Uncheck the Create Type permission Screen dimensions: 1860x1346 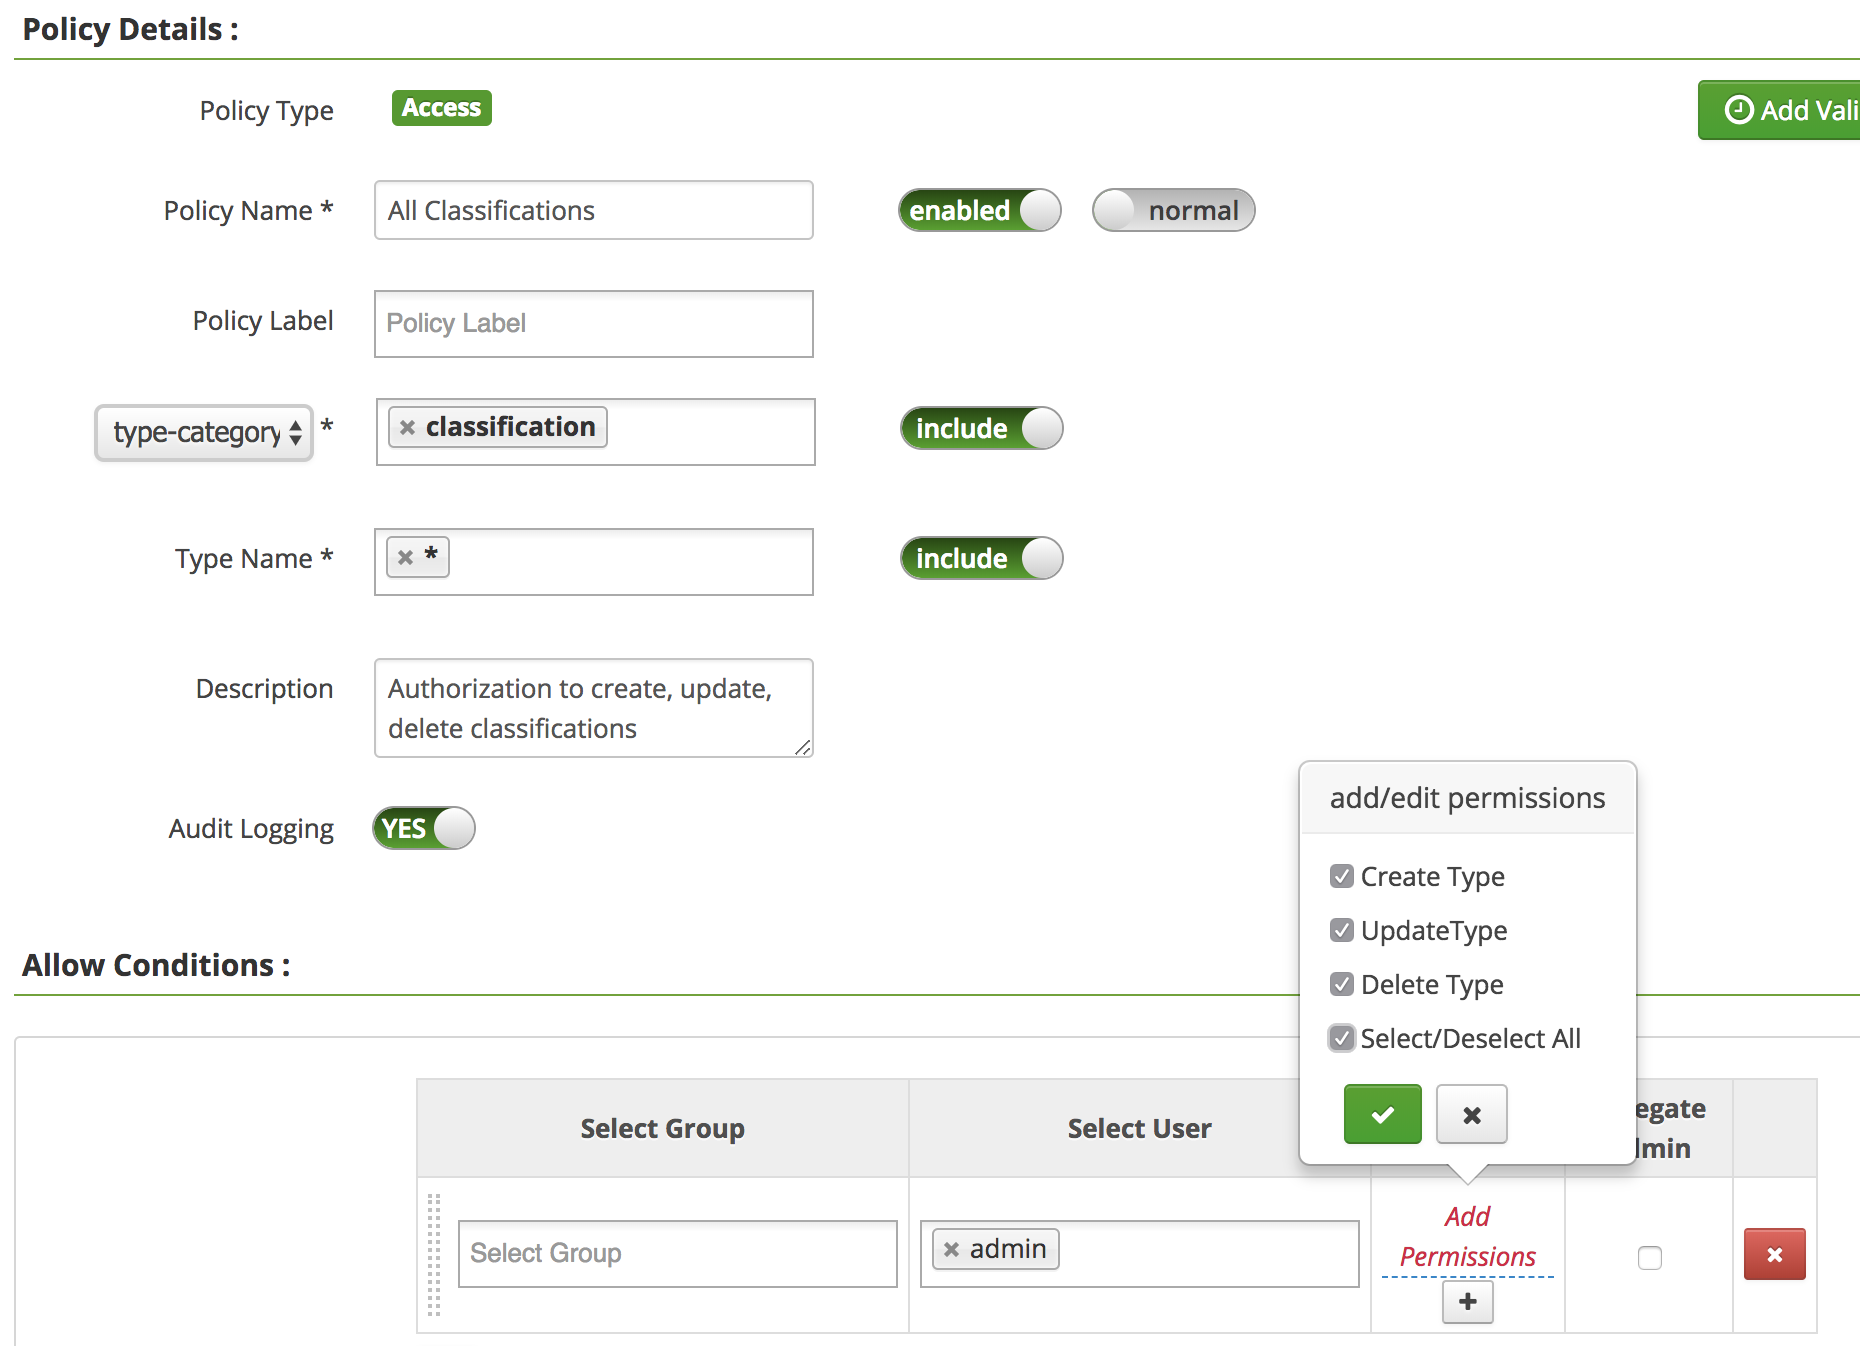point(1342,877)
